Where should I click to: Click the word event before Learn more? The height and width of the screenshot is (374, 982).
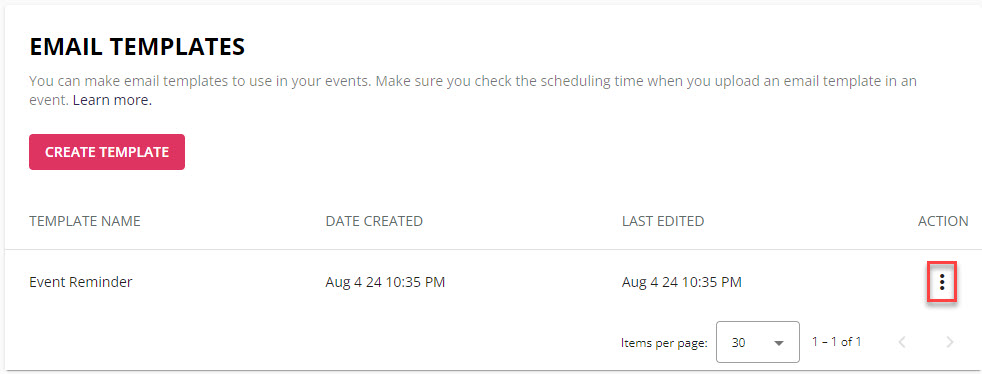point(48,100)
